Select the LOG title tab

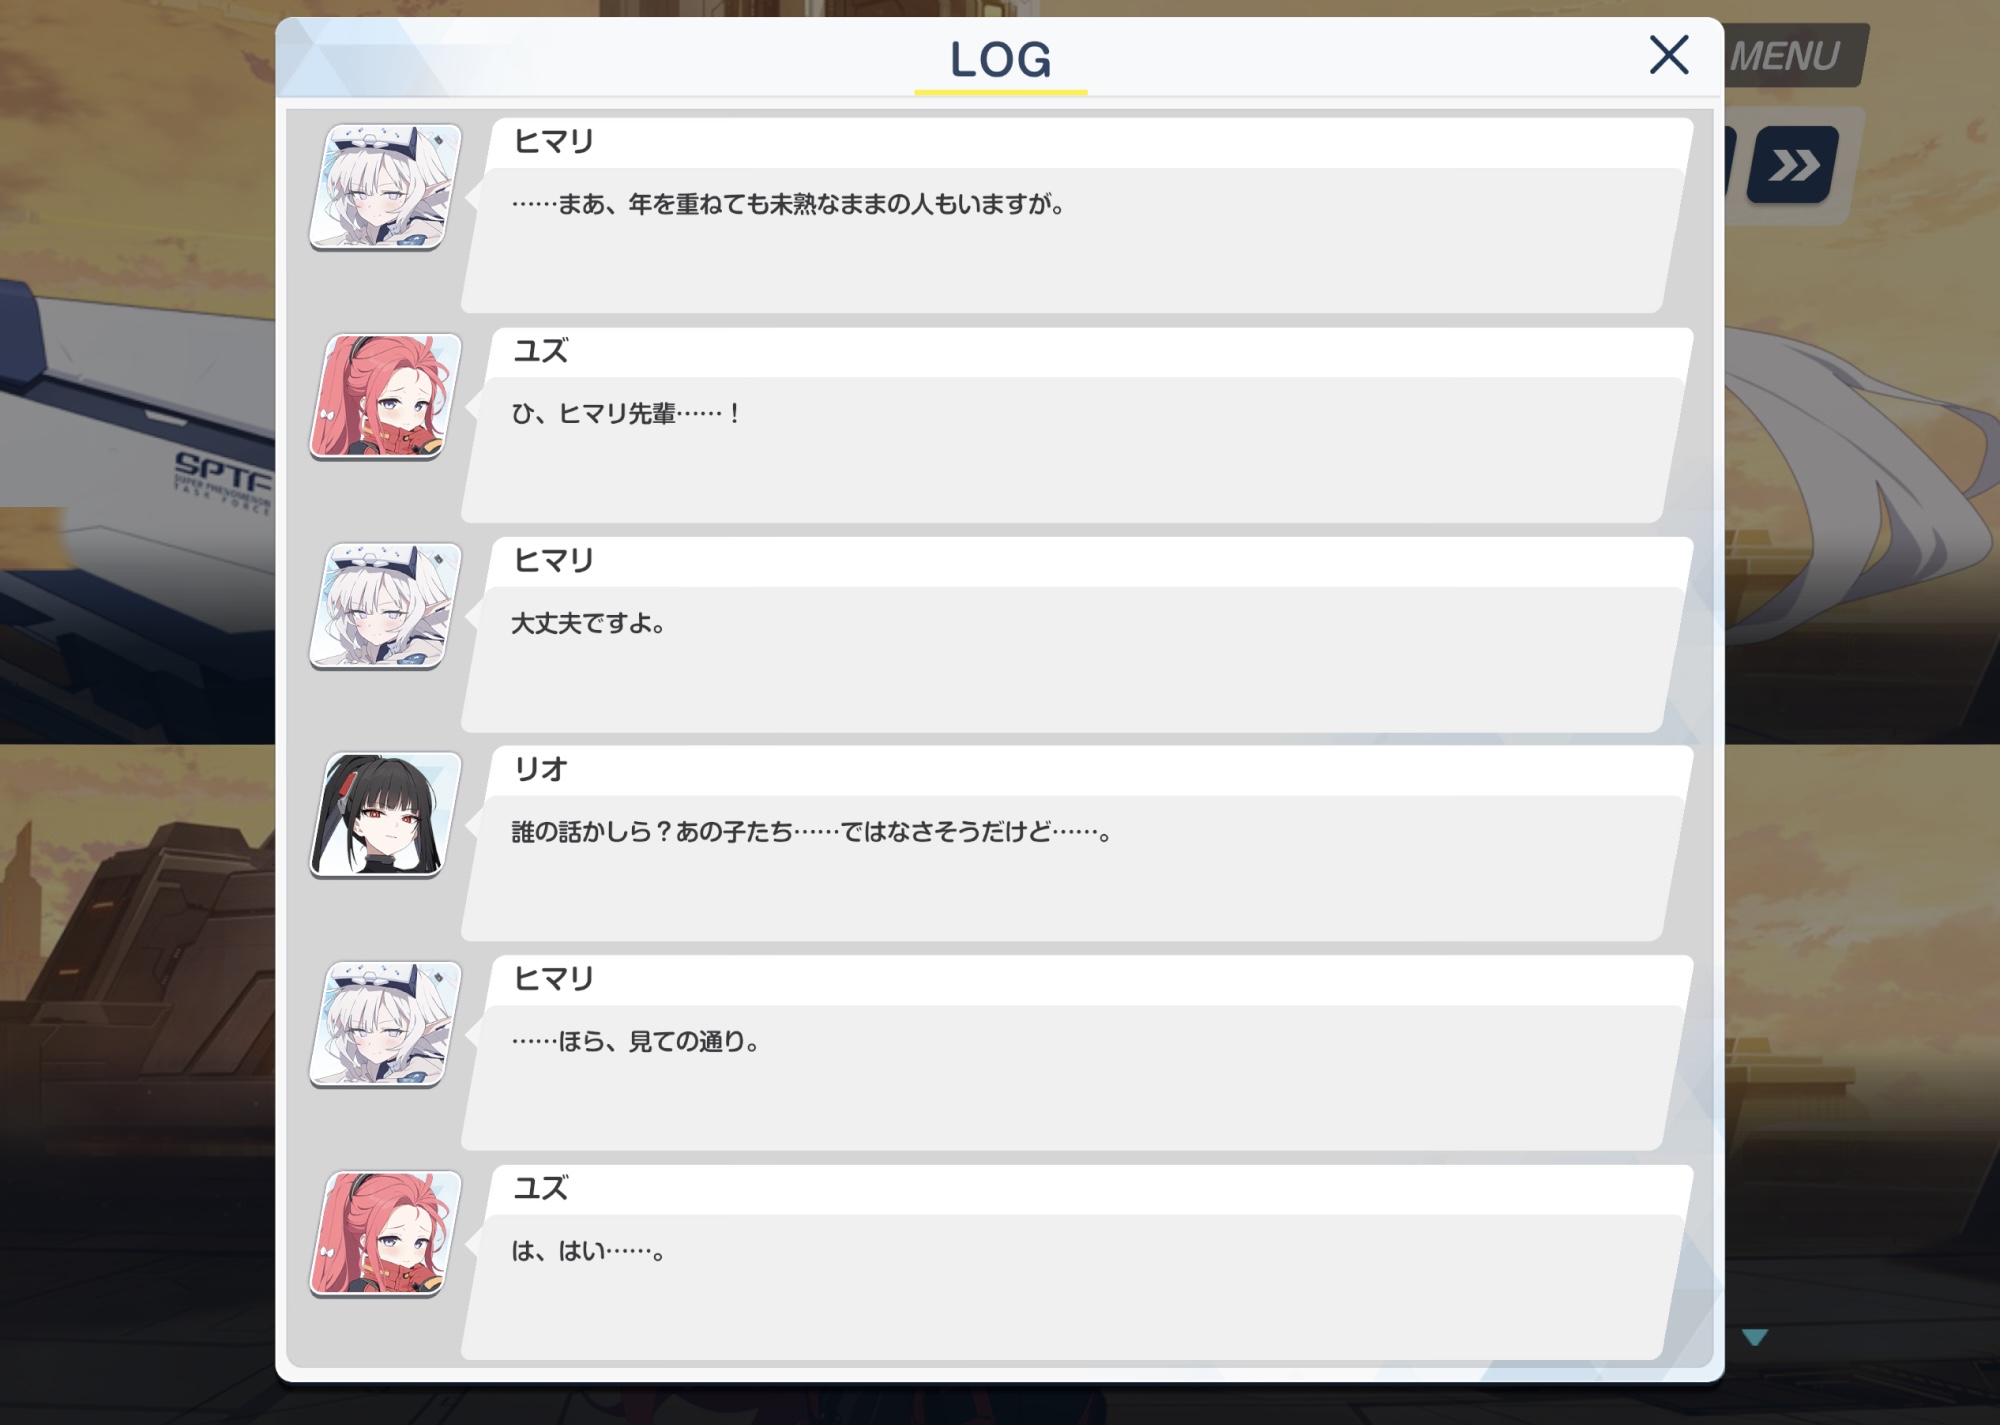(1000, 60)
